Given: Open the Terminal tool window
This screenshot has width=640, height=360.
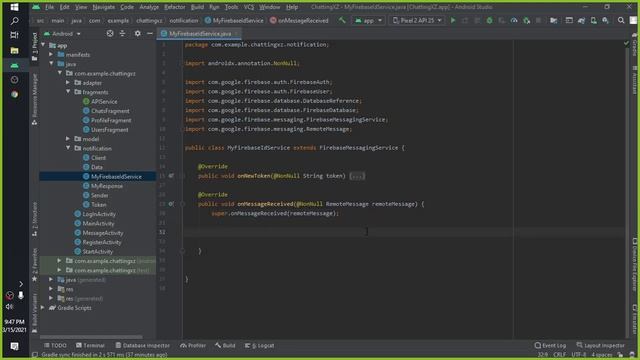Looking at the screenshot, I should click(90, 345).
